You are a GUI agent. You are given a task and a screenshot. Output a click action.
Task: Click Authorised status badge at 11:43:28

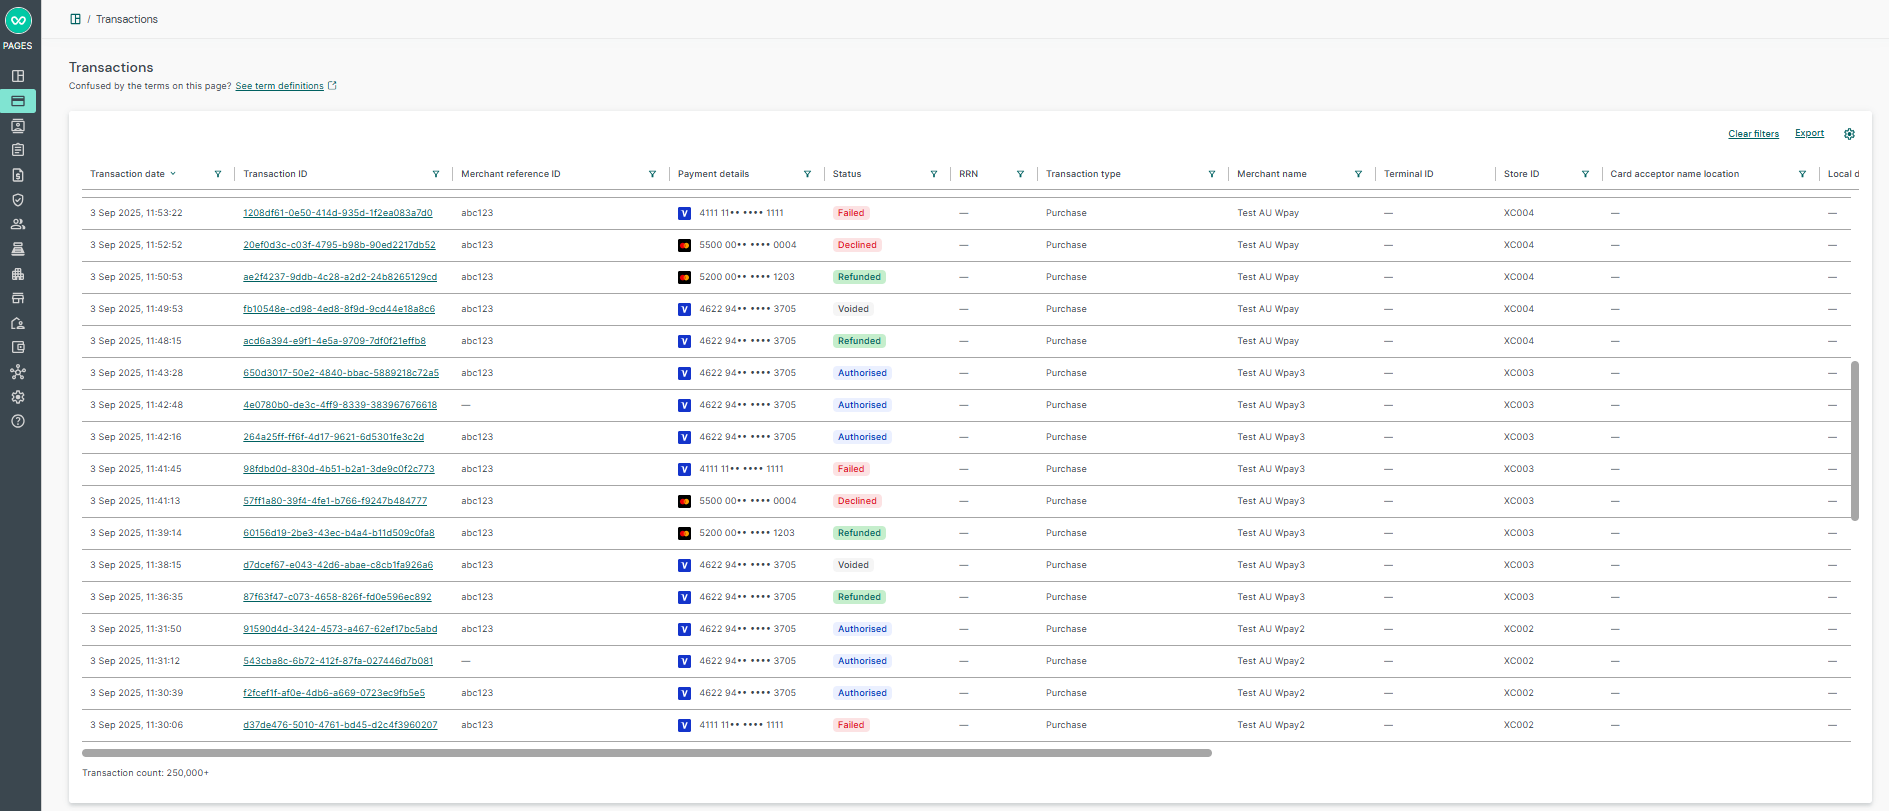862,373
